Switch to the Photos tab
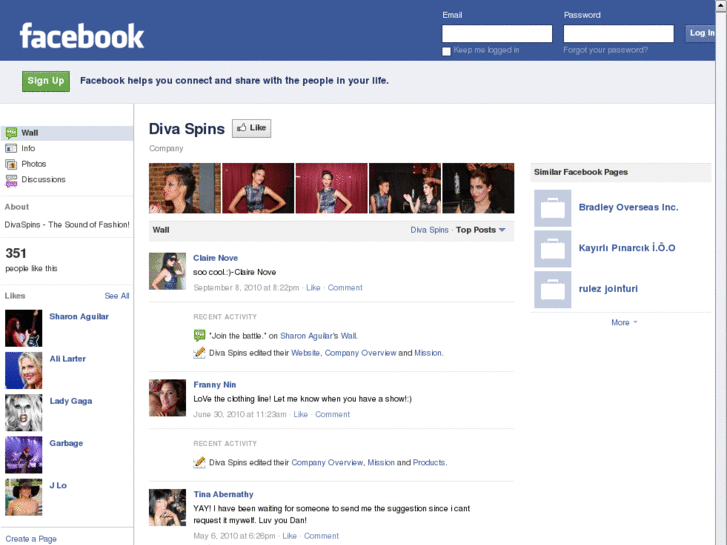 67,164
